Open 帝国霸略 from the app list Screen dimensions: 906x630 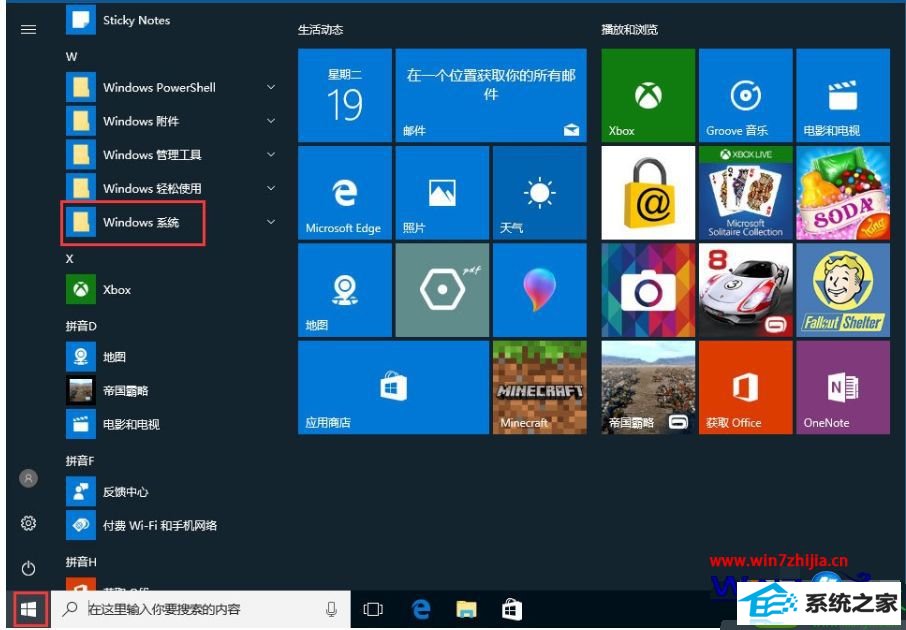(x=173, y=391)
